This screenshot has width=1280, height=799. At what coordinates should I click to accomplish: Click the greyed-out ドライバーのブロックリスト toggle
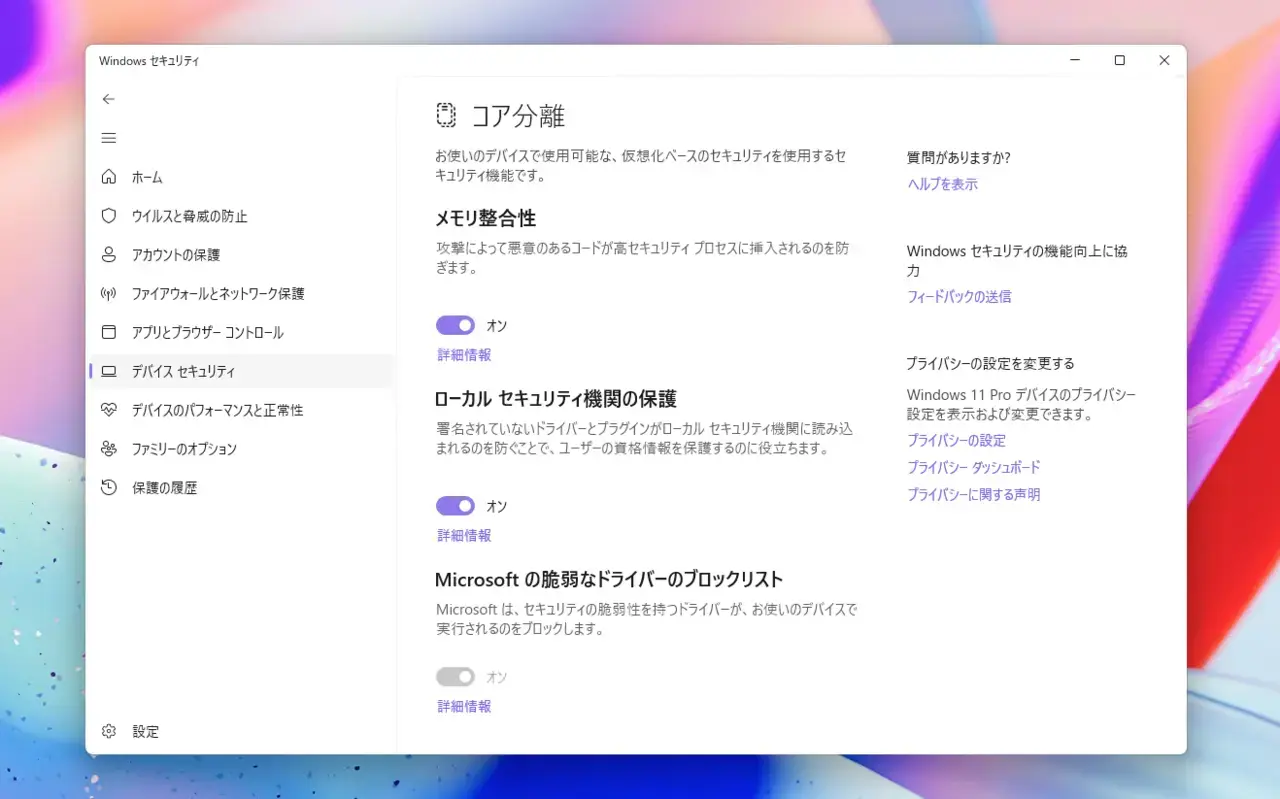click(x=455, y=677)
